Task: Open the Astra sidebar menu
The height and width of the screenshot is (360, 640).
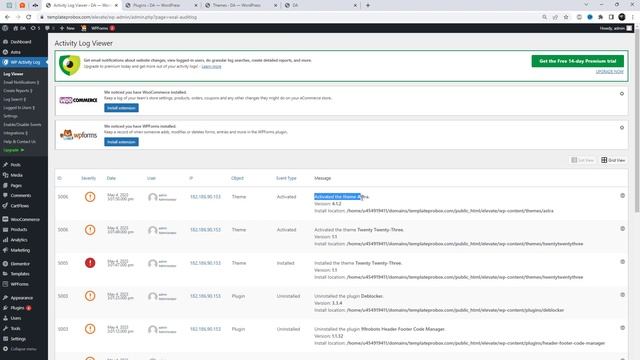Action: pyautogui.click(x=16, y=52)
